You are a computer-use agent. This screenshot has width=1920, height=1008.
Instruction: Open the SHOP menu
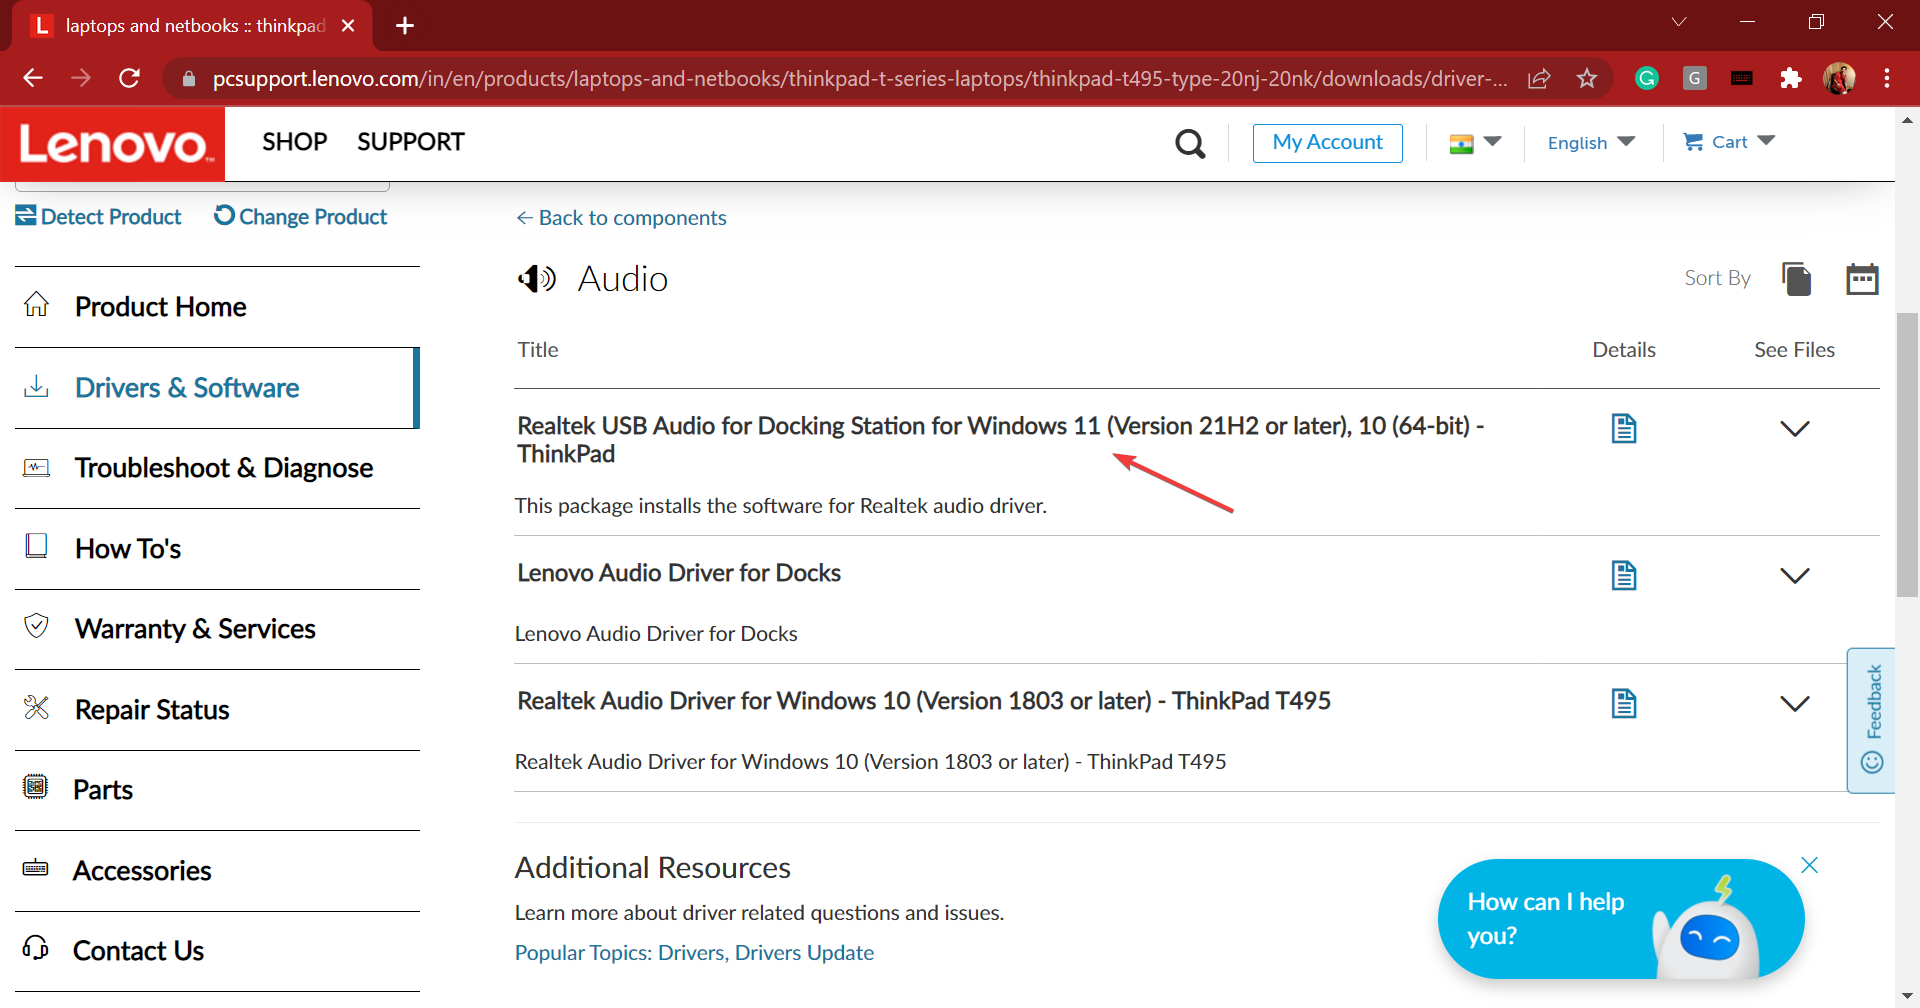294,142
